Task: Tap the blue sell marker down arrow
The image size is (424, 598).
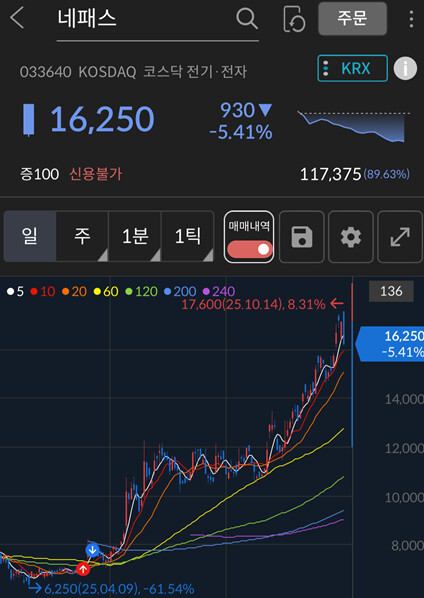Action: tap(92, 550)
